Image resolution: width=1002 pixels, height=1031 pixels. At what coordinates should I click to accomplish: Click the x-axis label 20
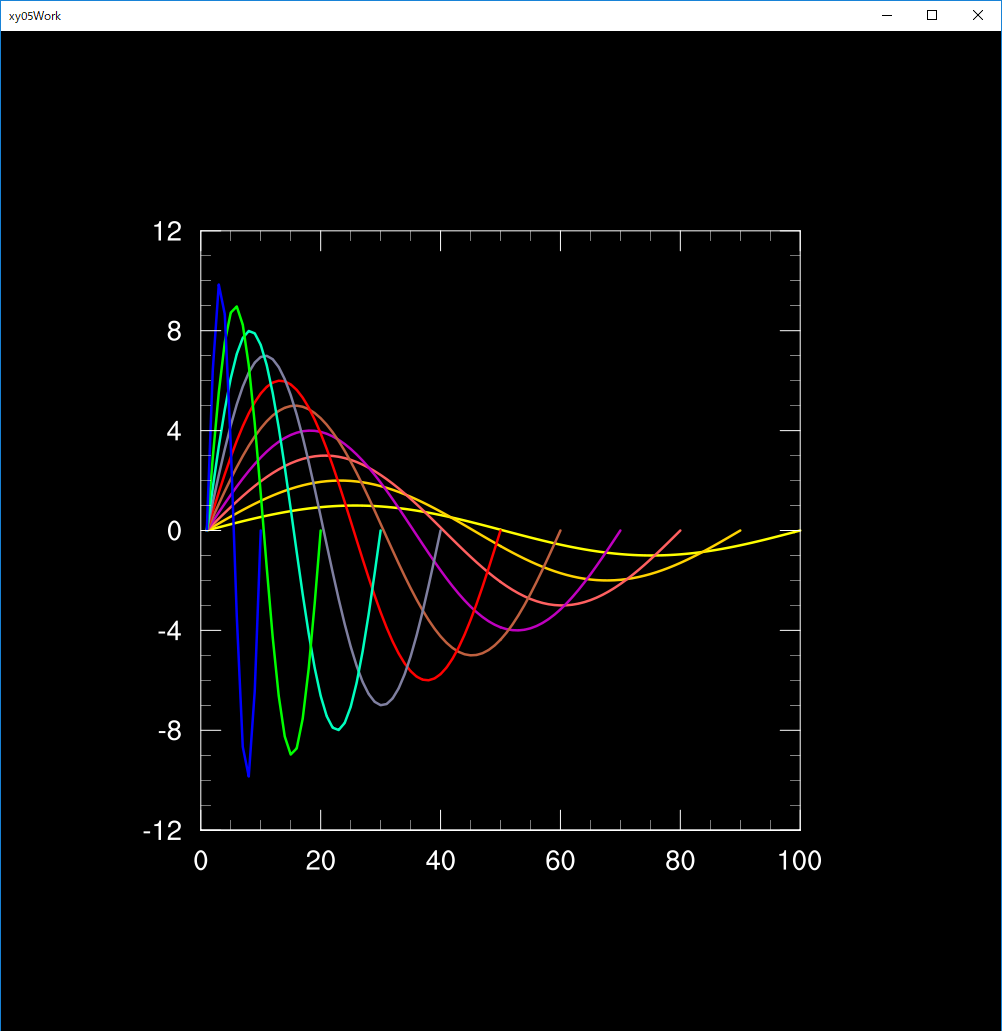(320, 861)
